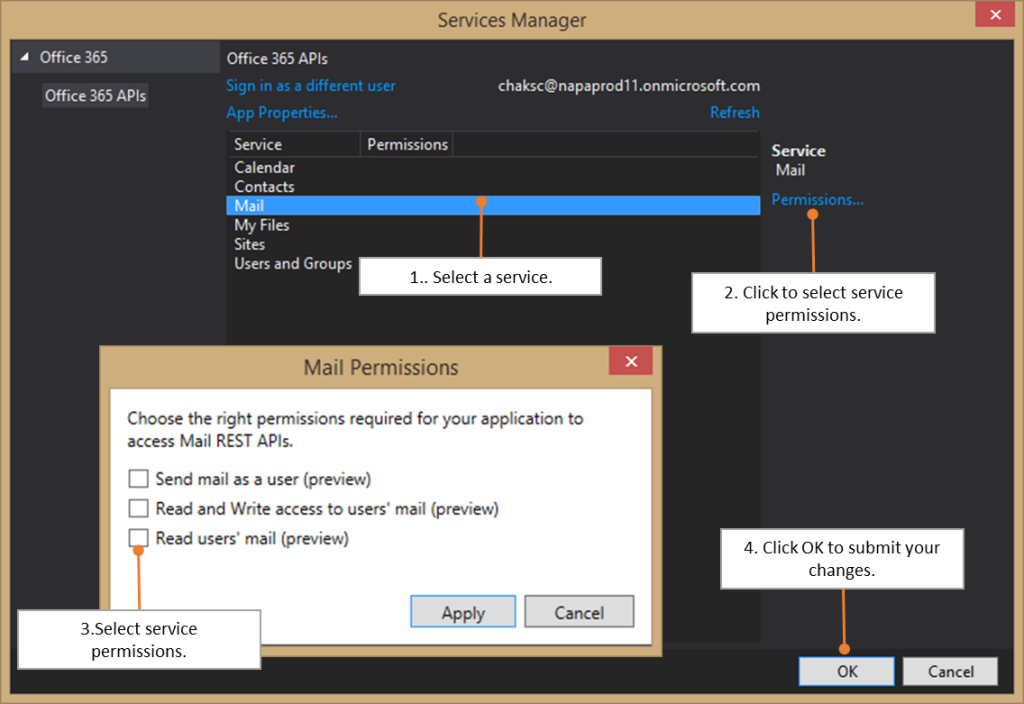Select Office 365 APIs in tree

tap(95, 96)
